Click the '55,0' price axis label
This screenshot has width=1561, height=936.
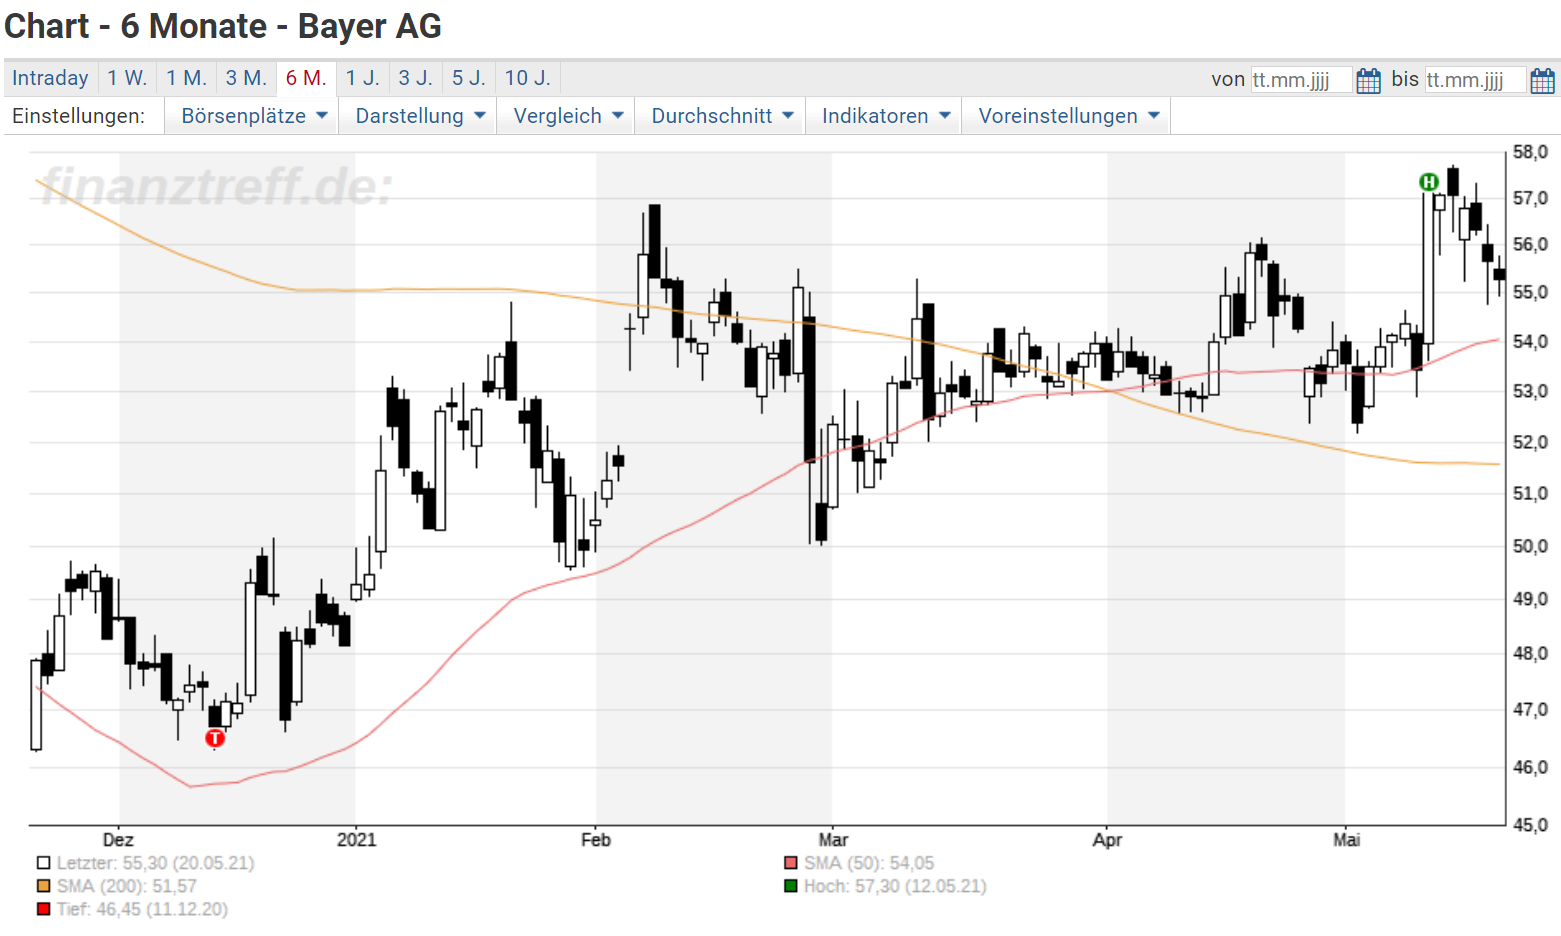click(1530, 292)
